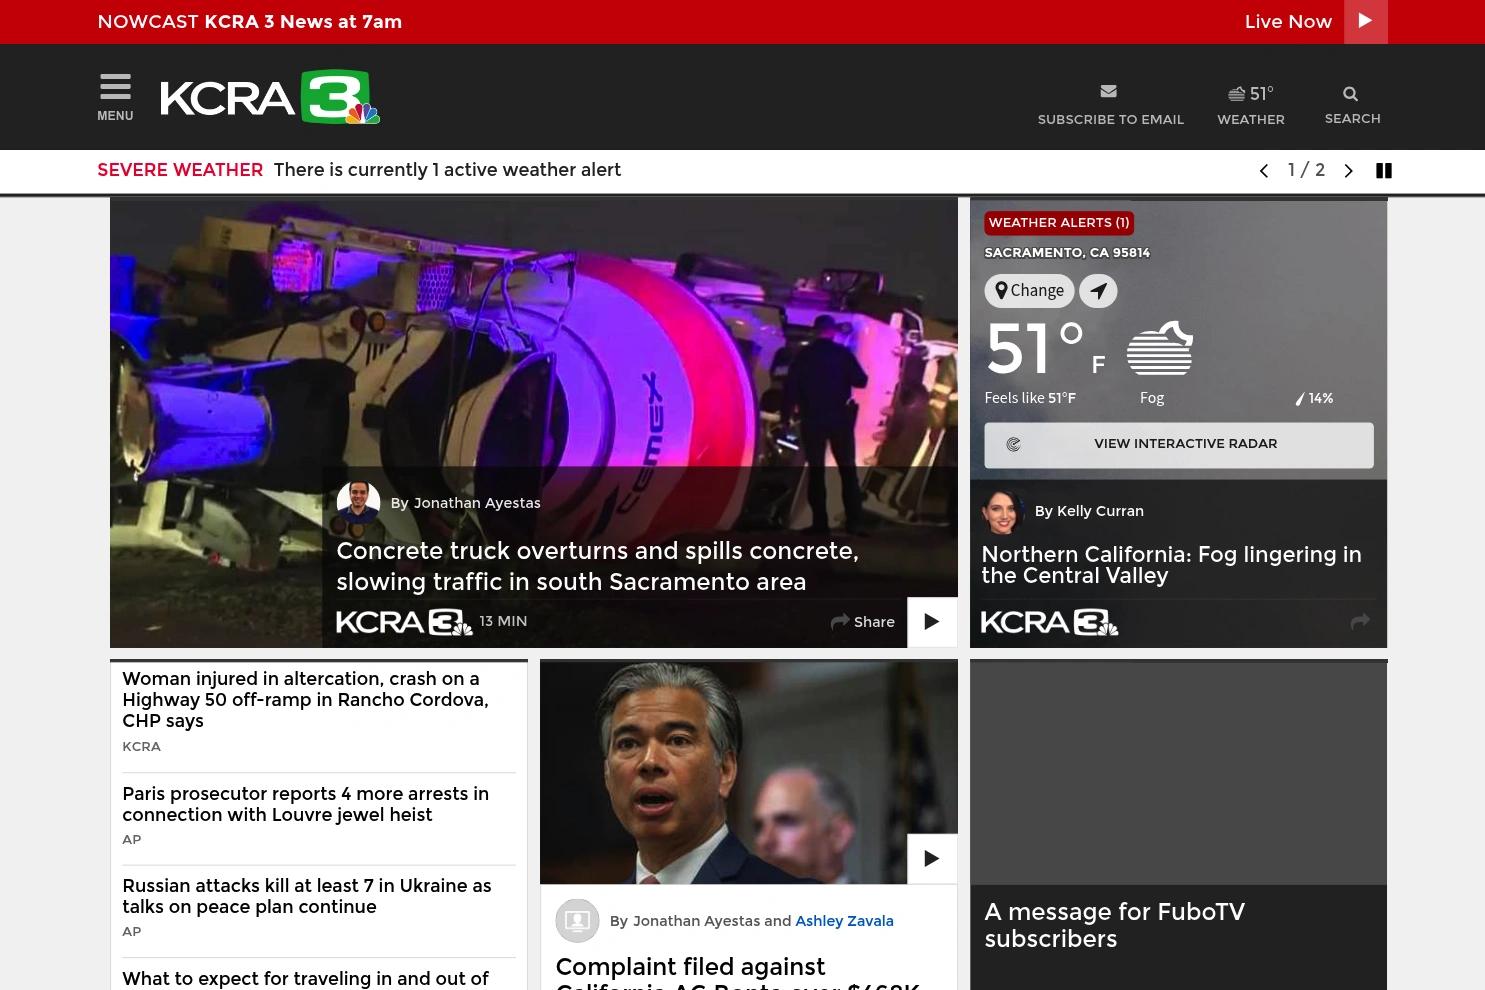This screenshot has height=990, width=1485.
Task: Click the severe weather alert text
Action: (447, 170)
